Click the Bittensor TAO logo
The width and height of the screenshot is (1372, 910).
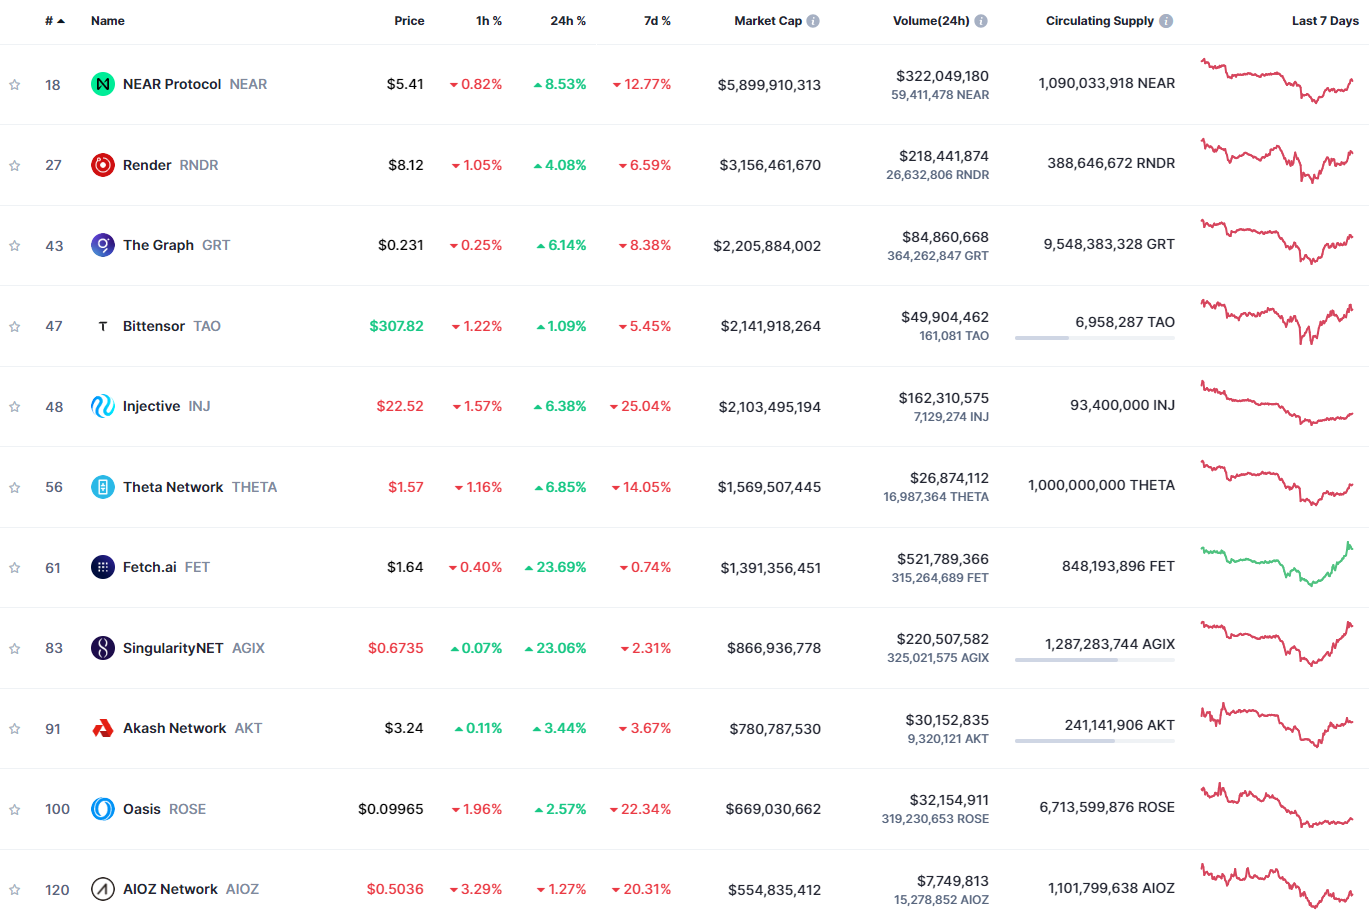(x=103, y=326)
